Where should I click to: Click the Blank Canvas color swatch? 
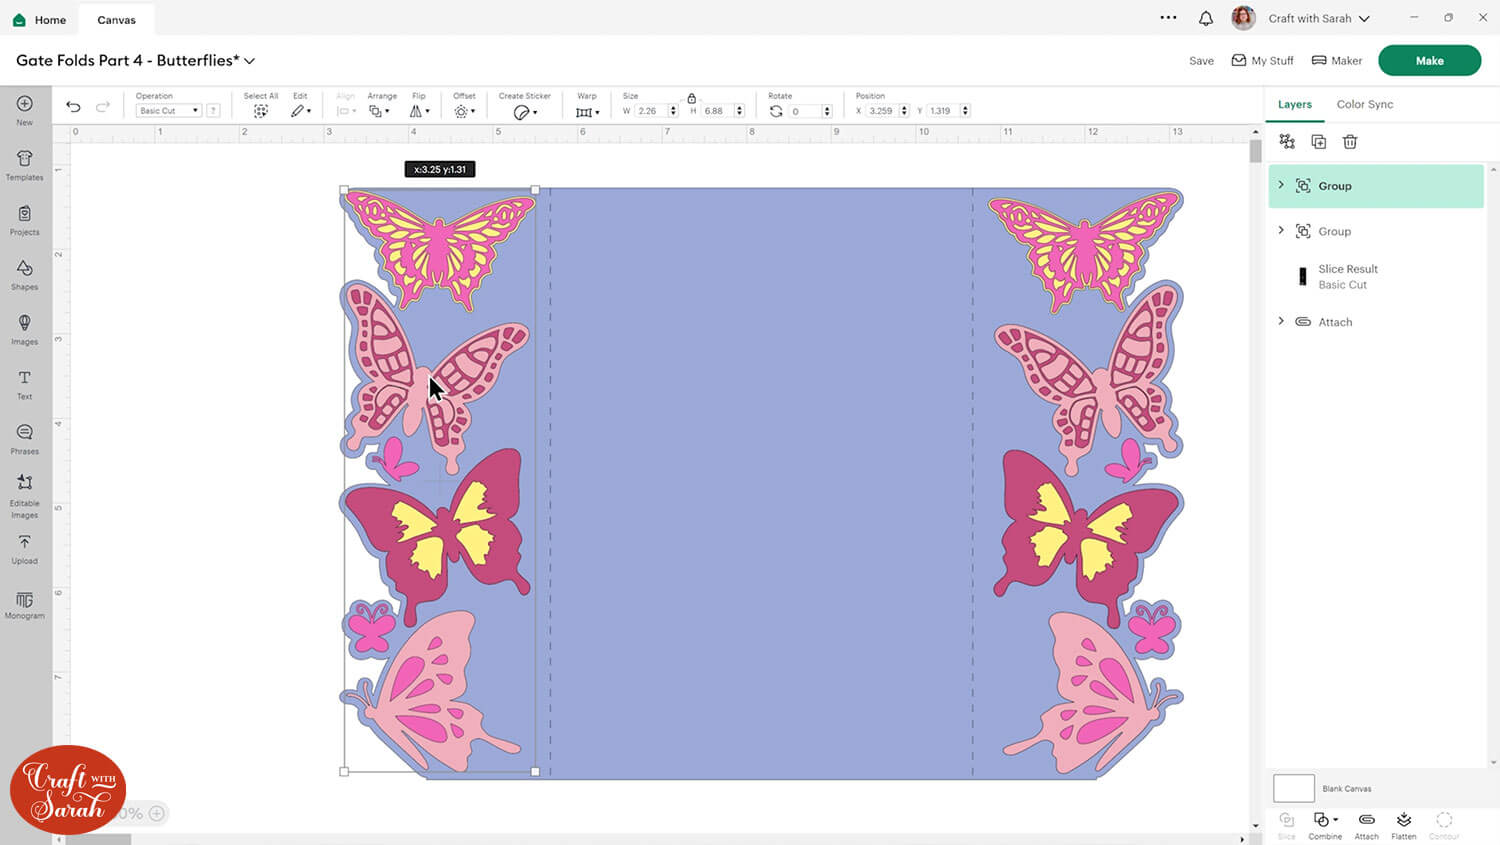pos(1293,788)
